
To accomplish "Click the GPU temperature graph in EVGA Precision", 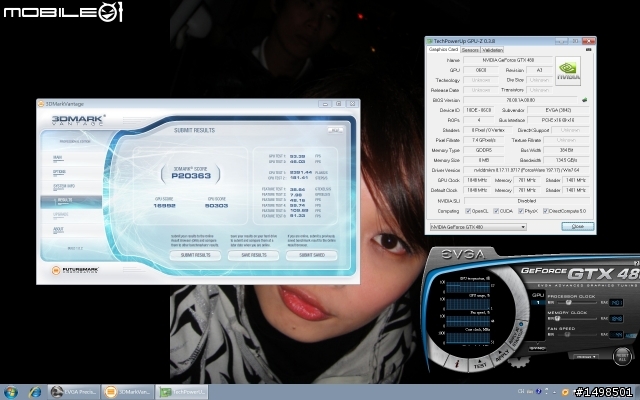I will (x=468, y=287).
